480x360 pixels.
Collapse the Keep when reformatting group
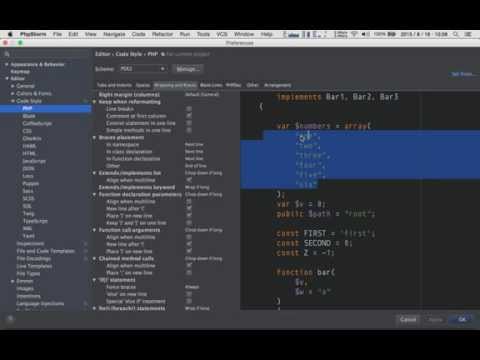(x=94, y=102)
